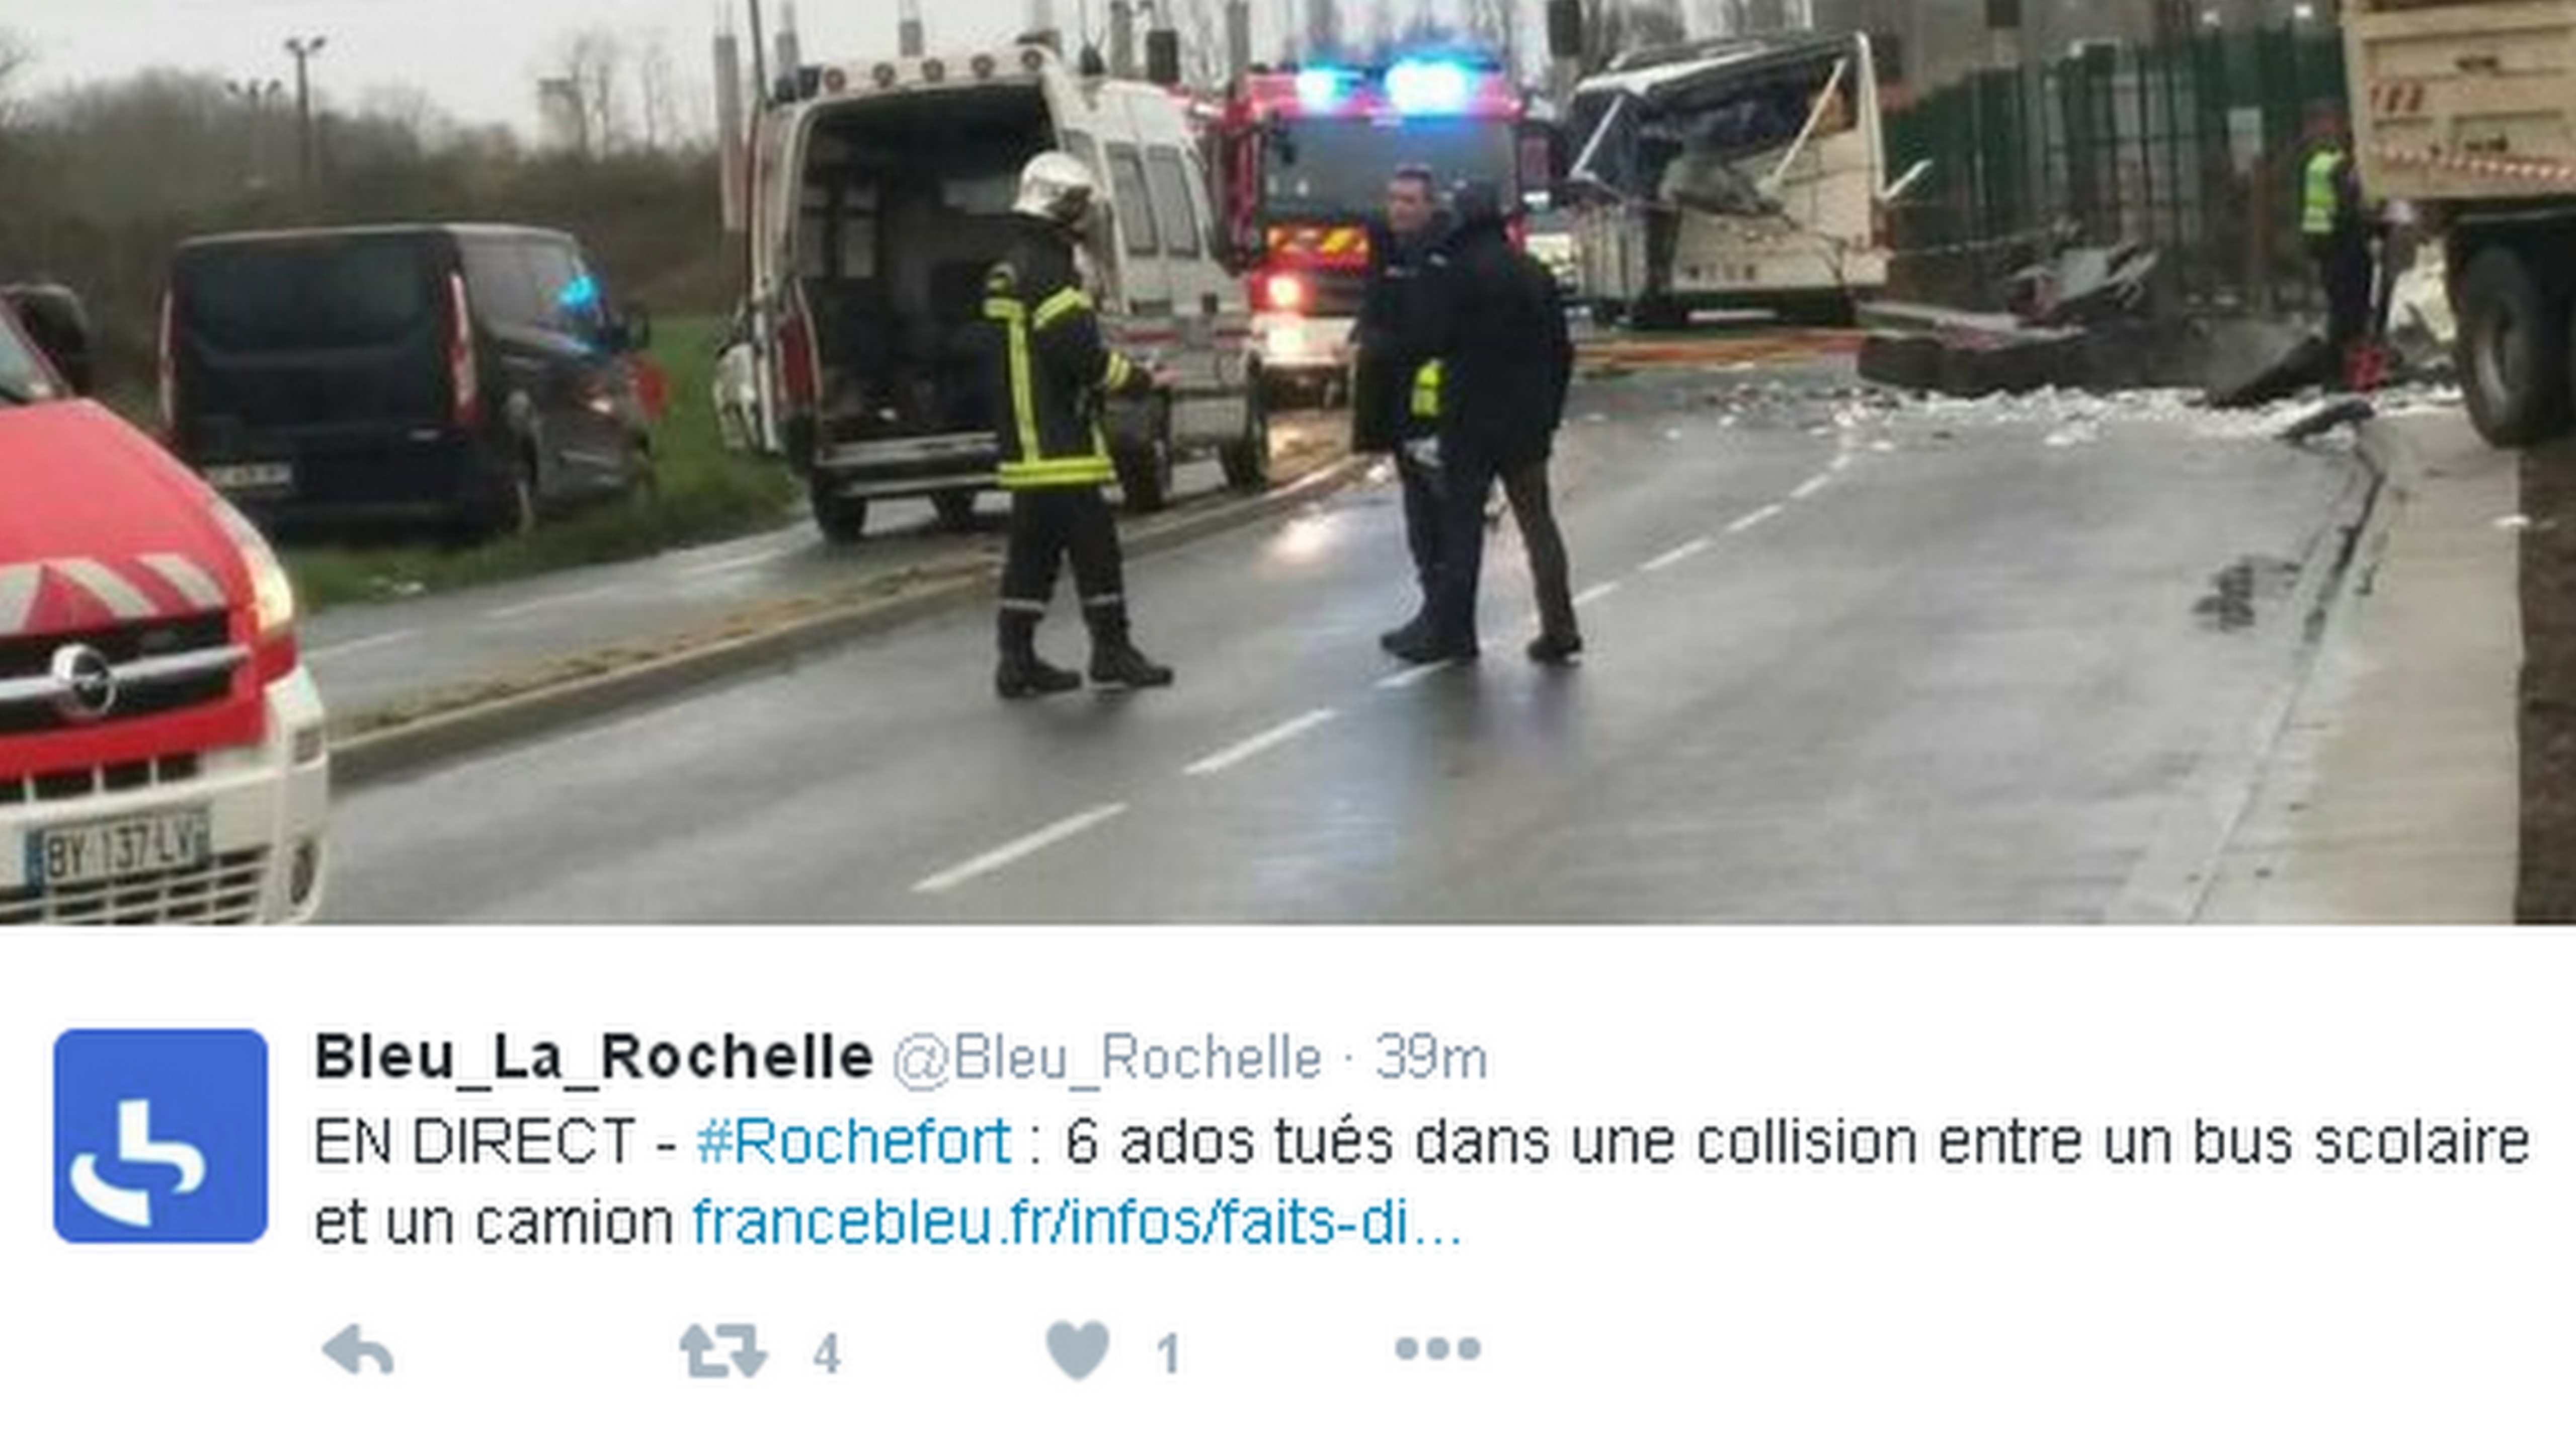Open the 39m timestamp permalink
This screenshot has width=2576, height=1449.
click(1431, 1058)
